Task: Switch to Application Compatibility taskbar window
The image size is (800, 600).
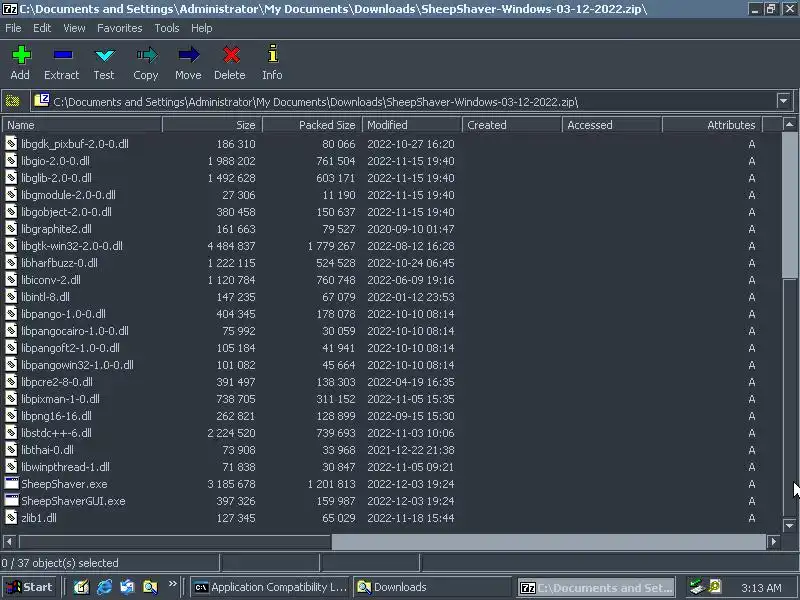Action: tap(271, 587)
